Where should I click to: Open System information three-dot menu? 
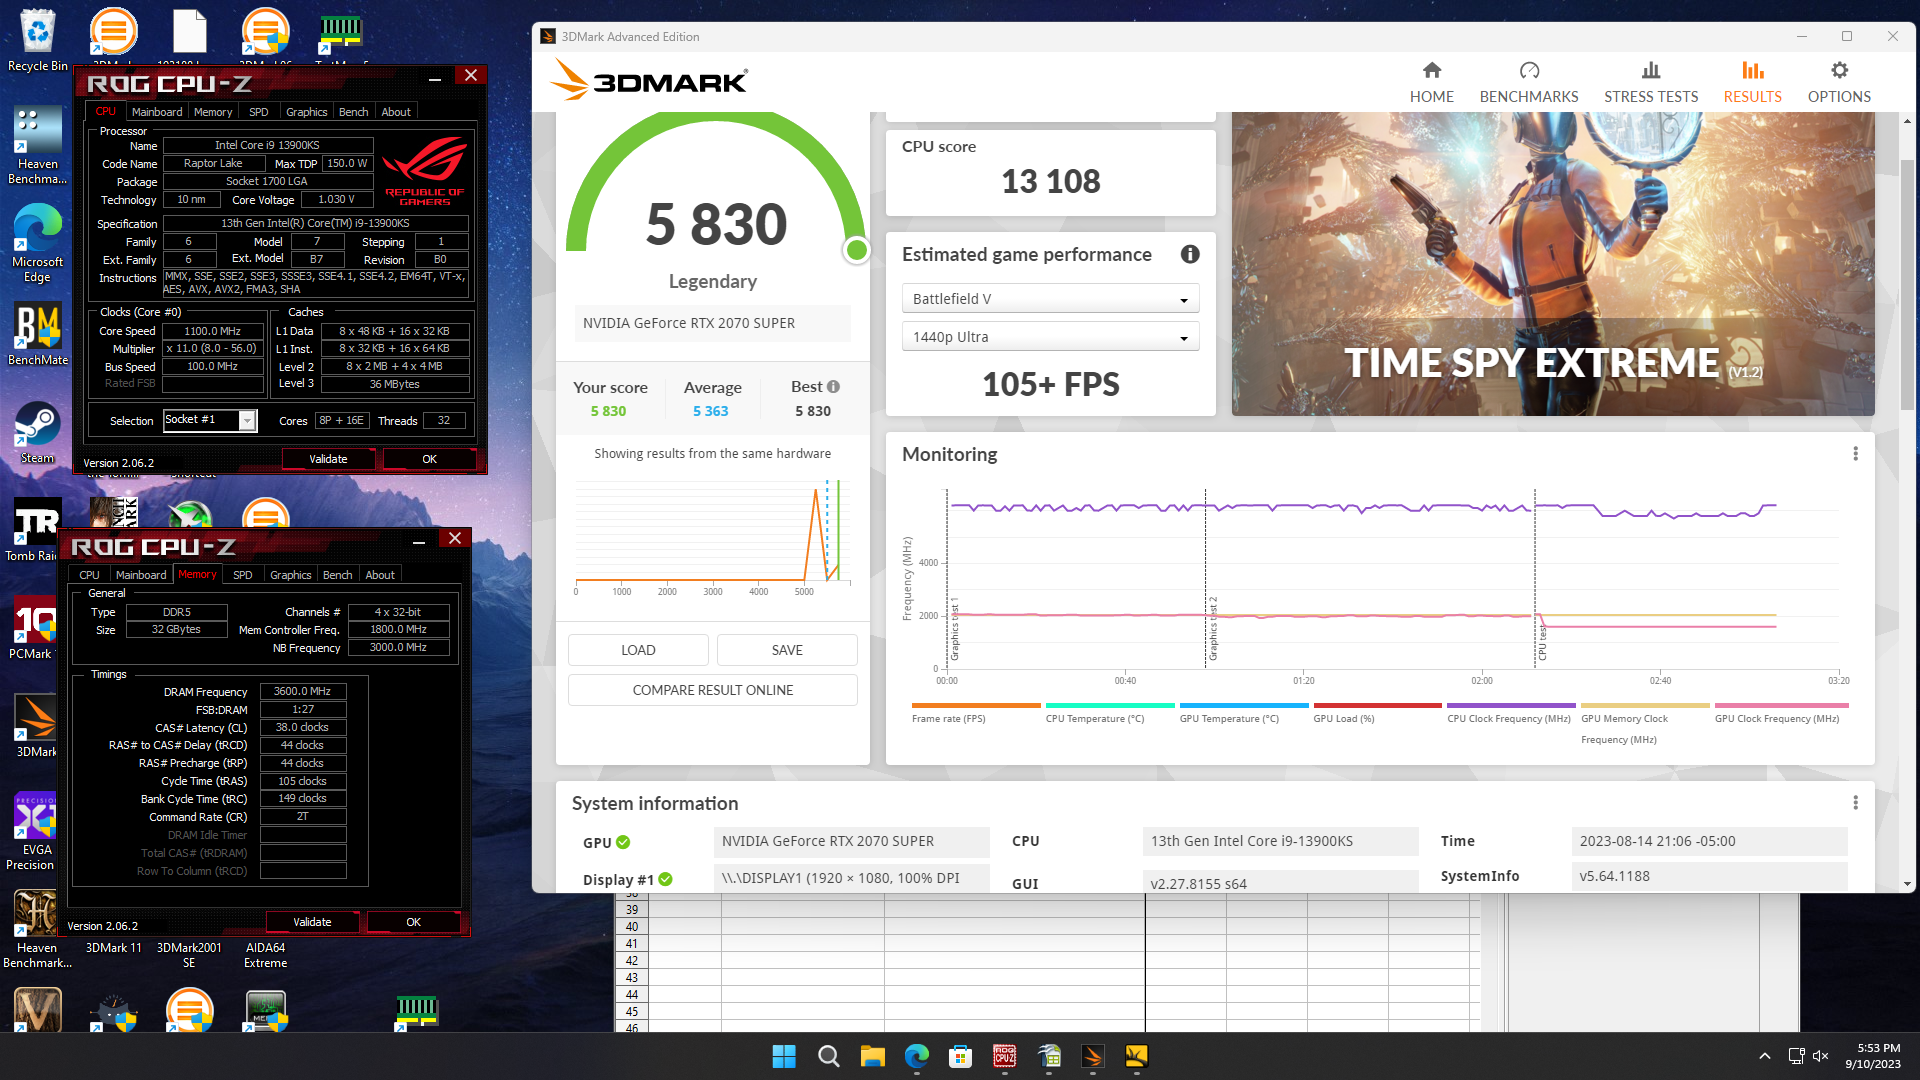(x=1855, y=803)
